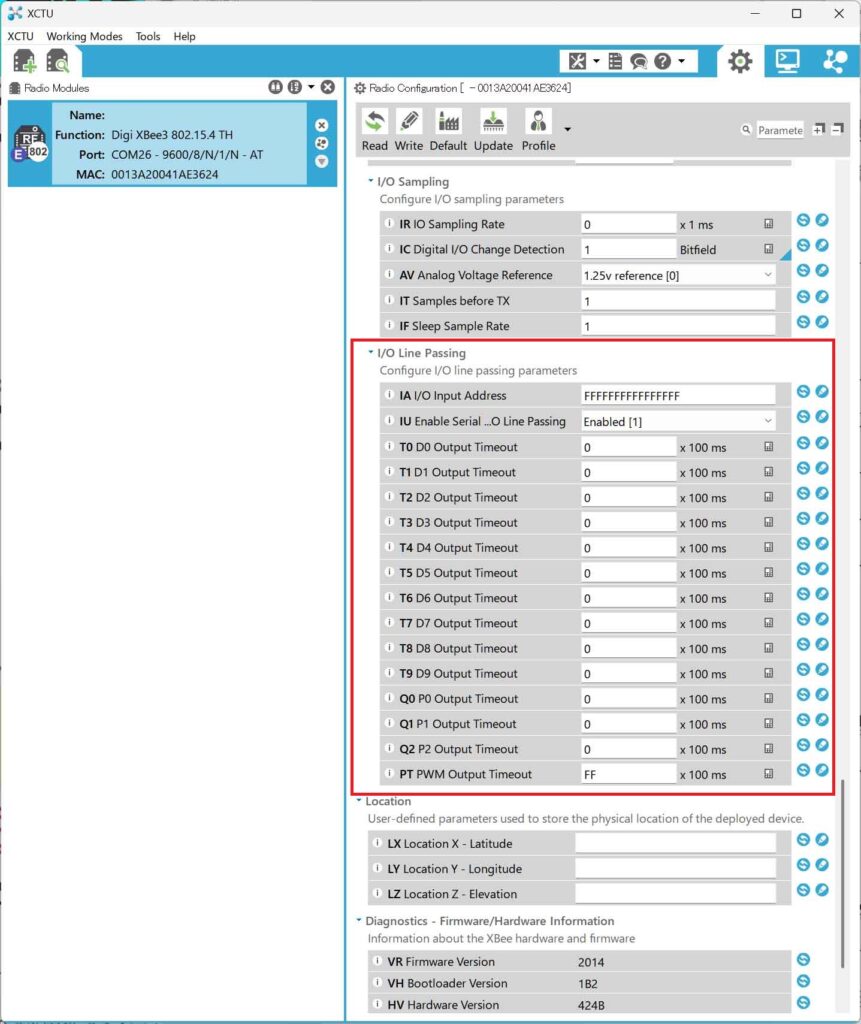This screenshot has height=1024, width=861.
Task: Click Update firmware button
Action: click(x=493, y=131)
